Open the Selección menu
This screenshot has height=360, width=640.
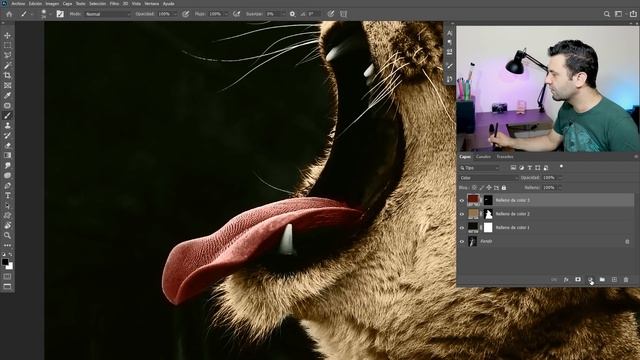[98, 4]
